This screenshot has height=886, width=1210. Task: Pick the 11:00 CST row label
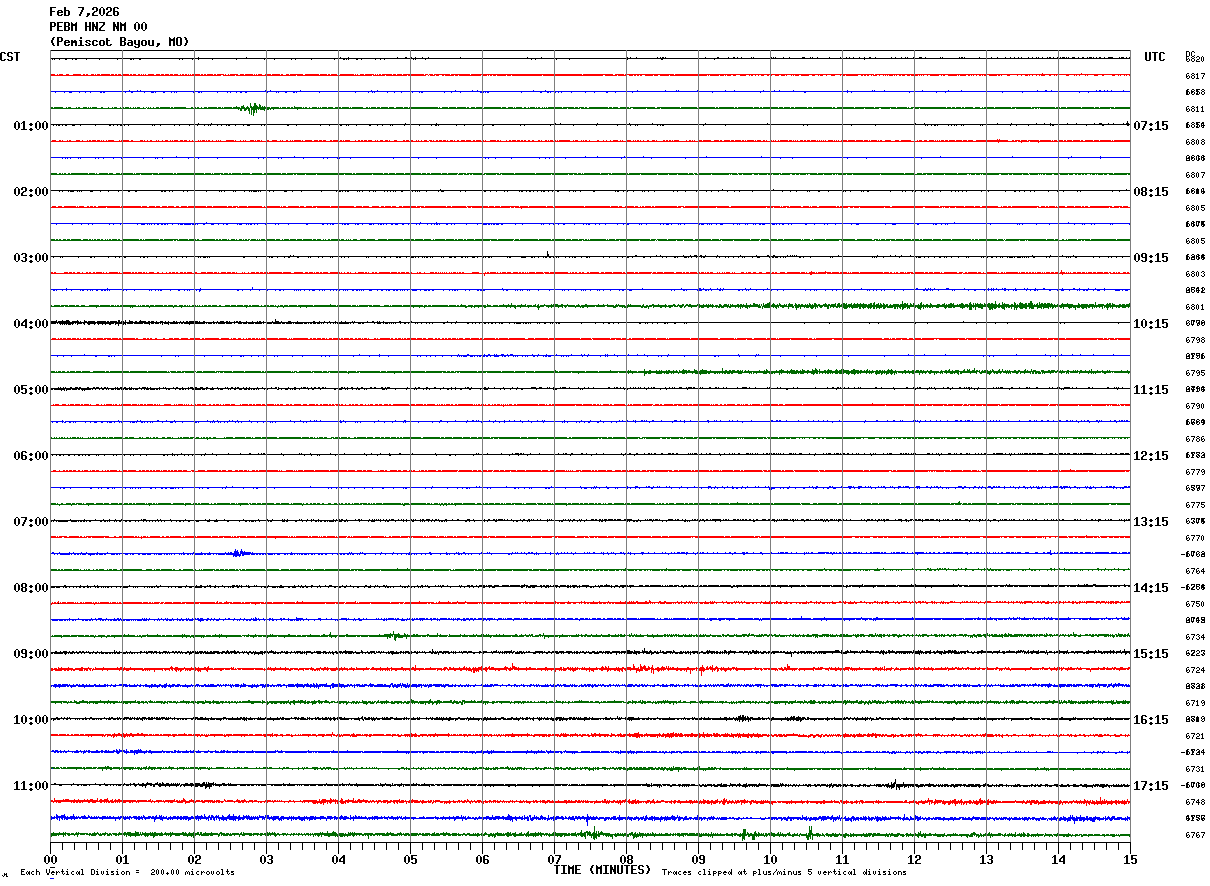(30, 786)
